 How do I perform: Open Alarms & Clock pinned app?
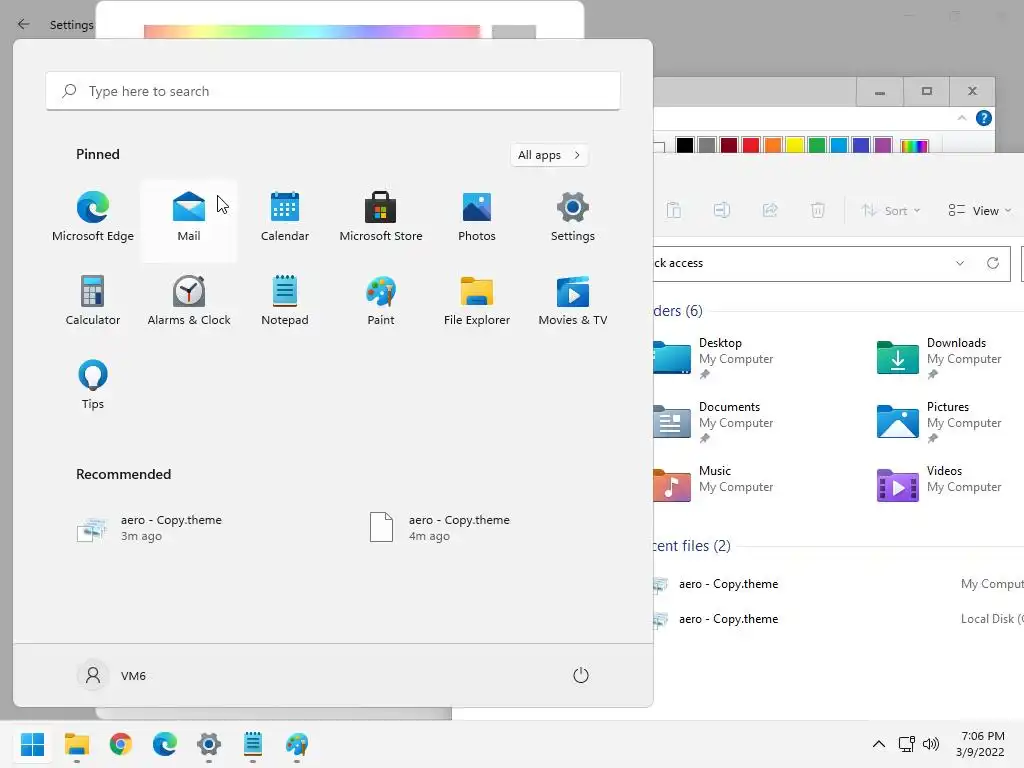pyautogui.click(x=189, y=301)
